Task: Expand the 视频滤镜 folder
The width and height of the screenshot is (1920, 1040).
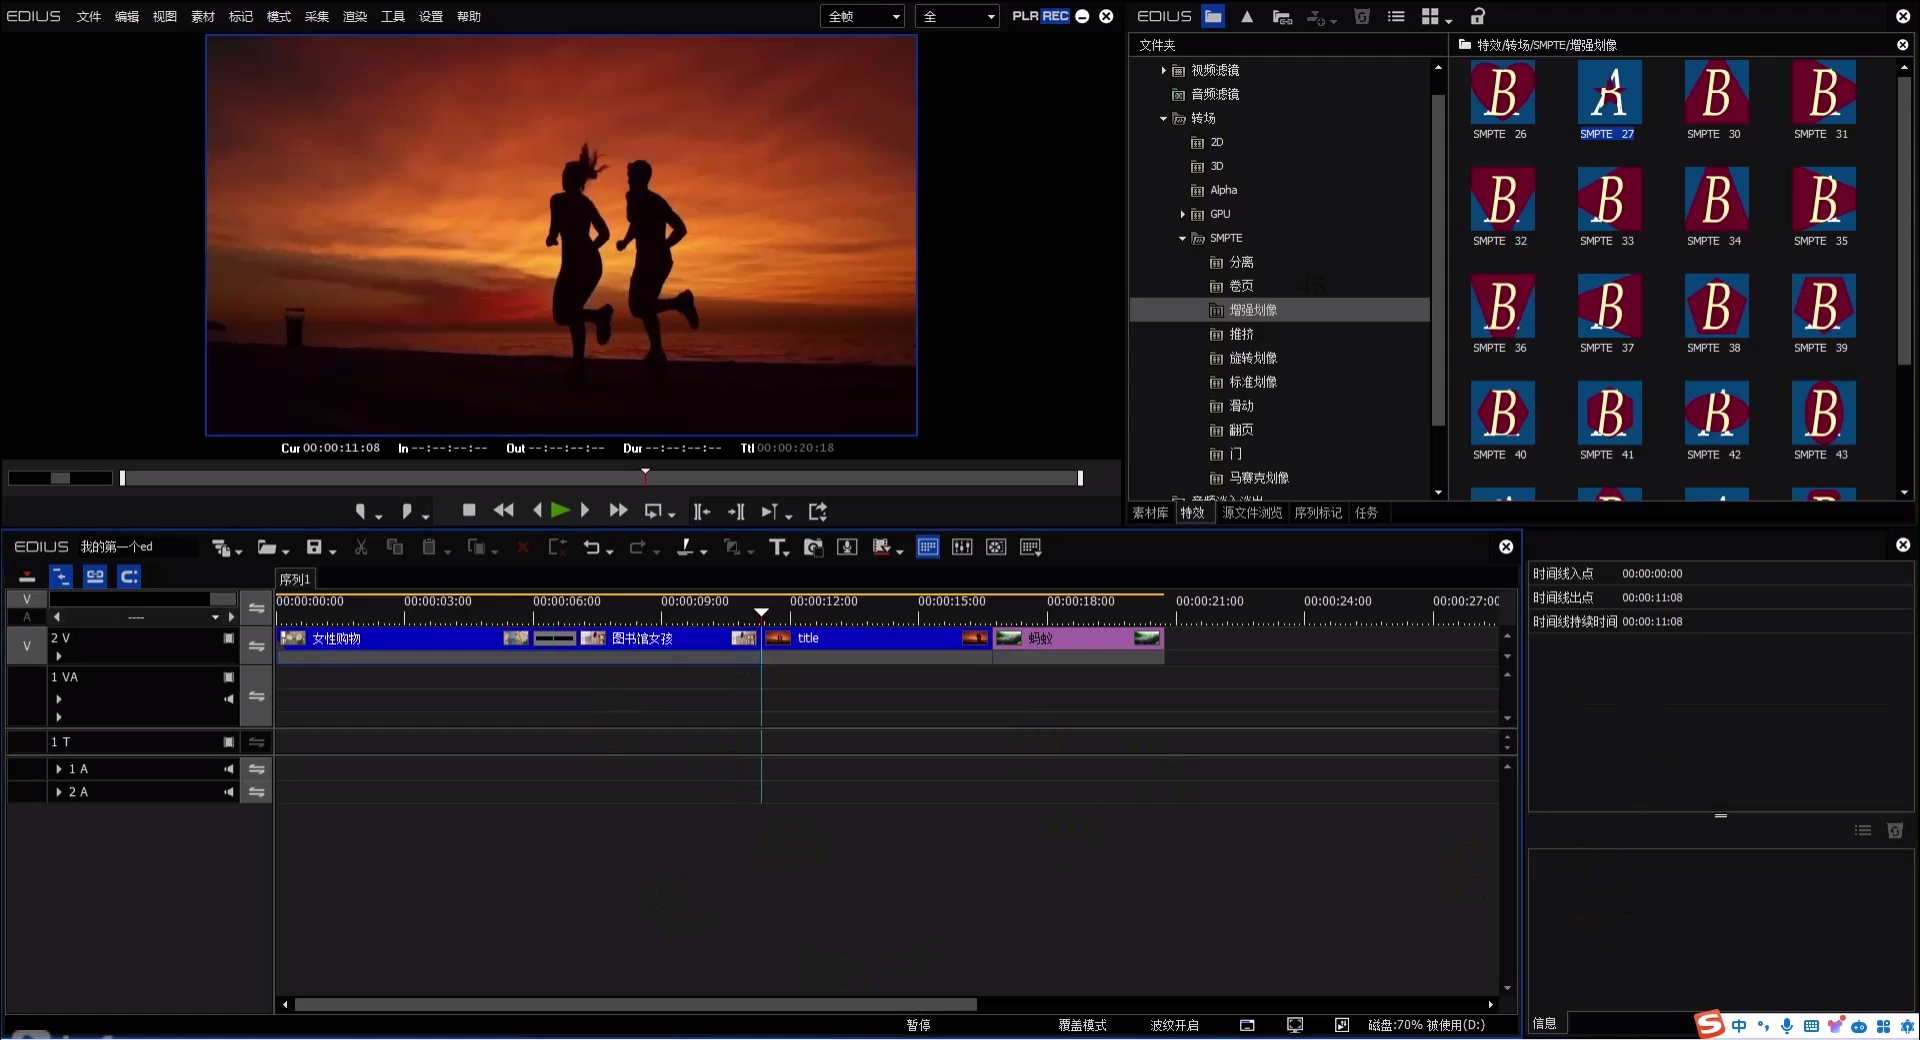Action: pyautogui.click(x=1163, y=70)
